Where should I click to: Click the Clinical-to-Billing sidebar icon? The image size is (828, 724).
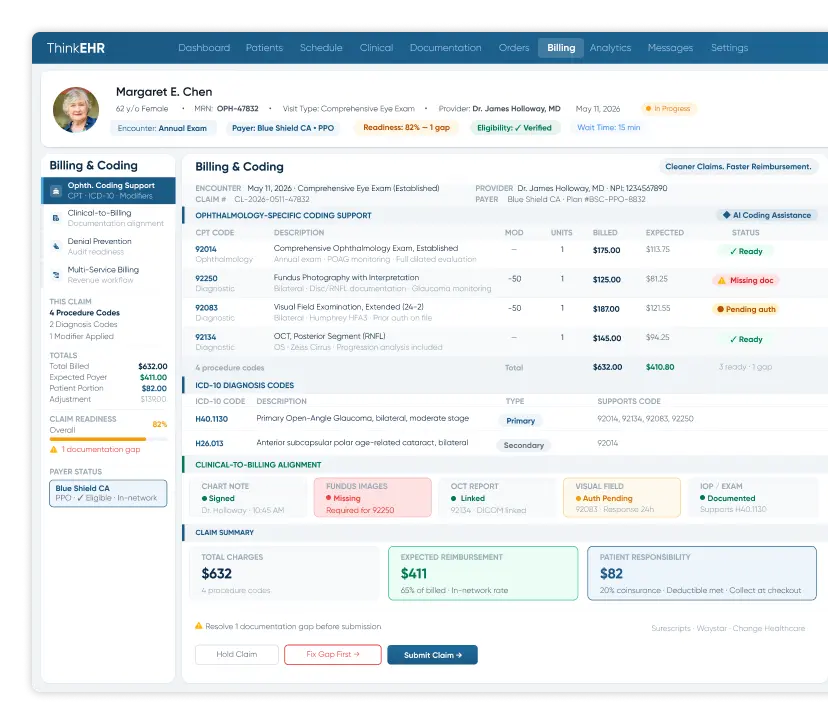56,218
